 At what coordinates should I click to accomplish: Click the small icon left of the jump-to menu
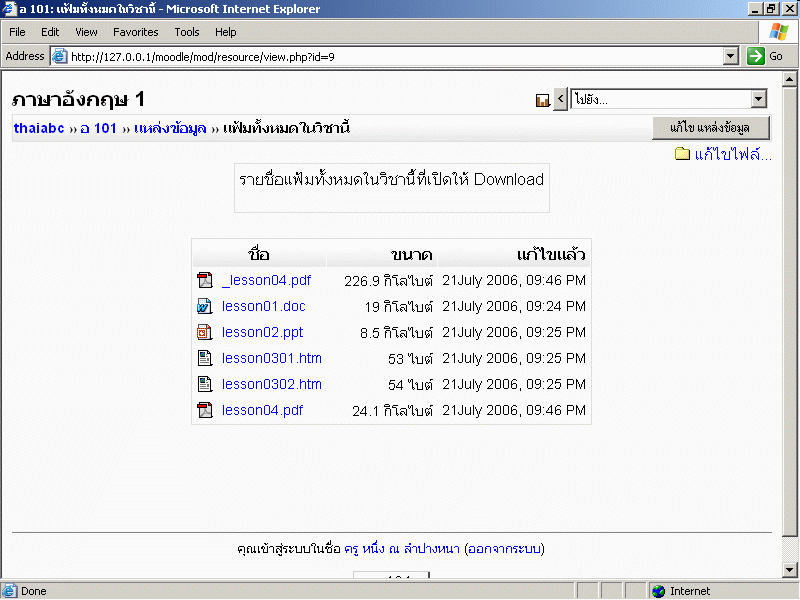click(x=543, y=100)
